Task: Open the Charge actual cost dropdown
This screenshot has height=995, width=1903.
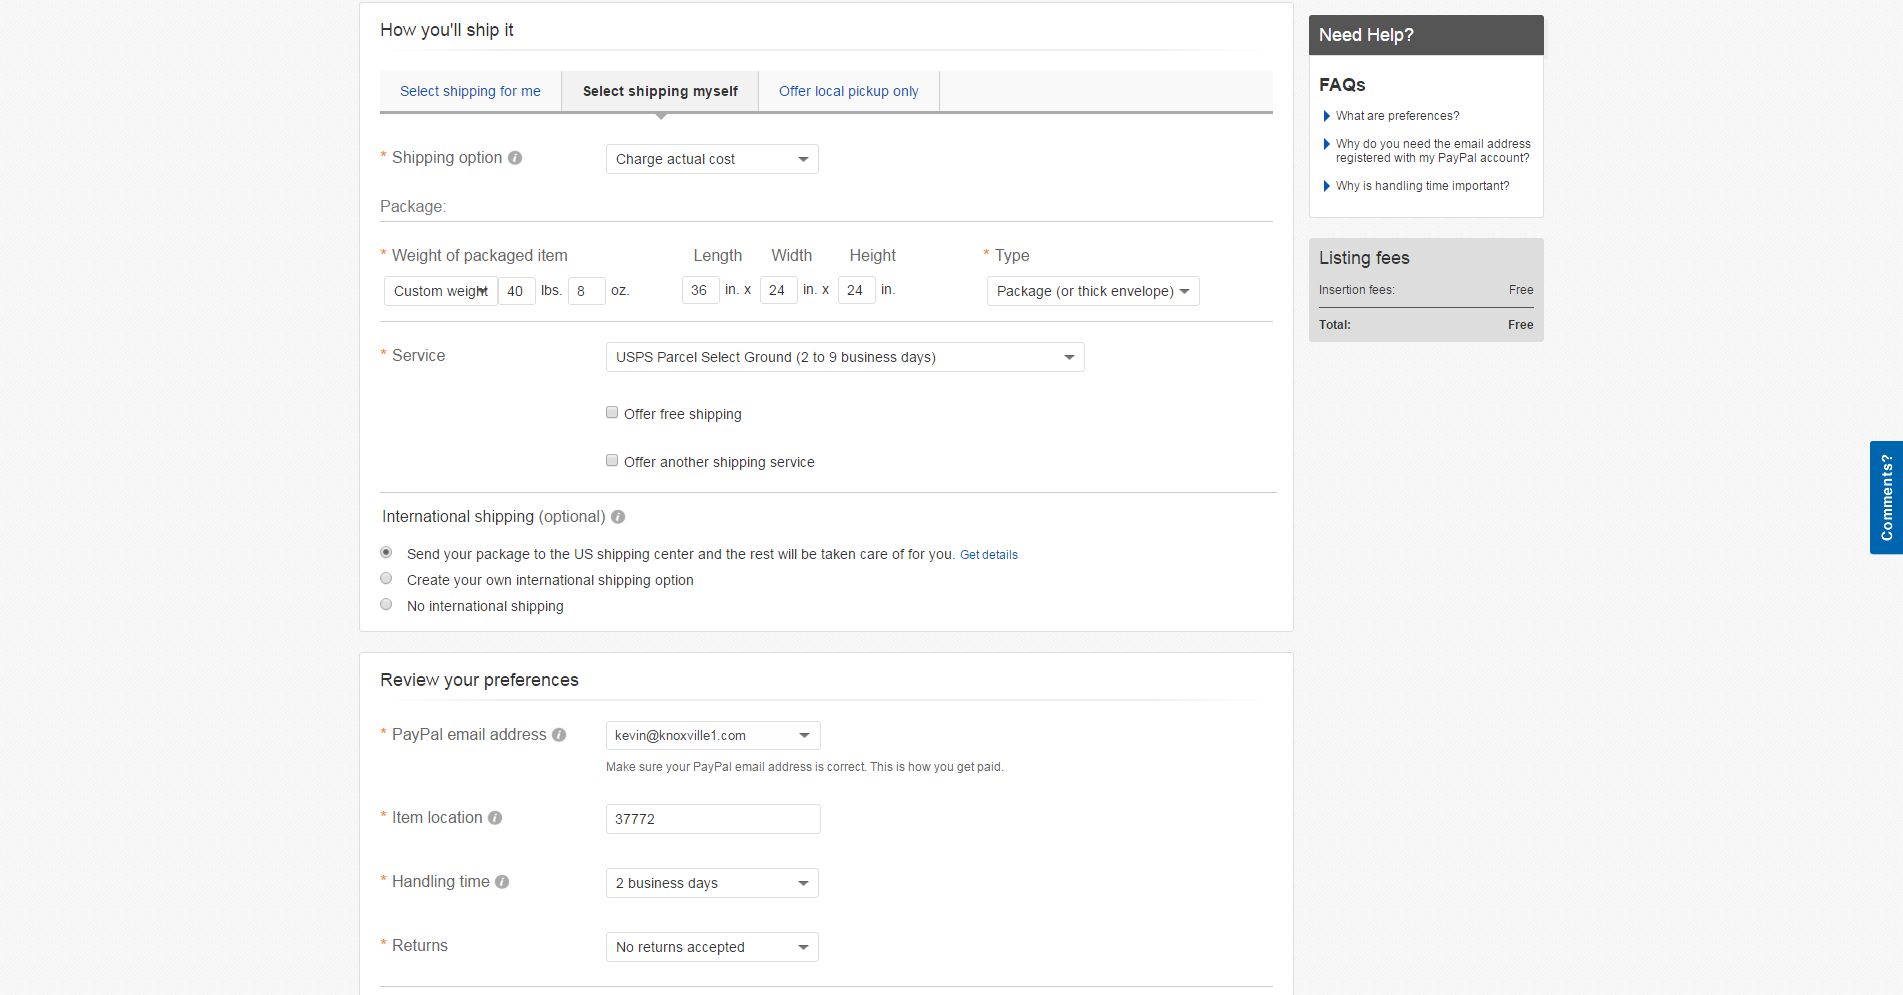Action: 712,159
